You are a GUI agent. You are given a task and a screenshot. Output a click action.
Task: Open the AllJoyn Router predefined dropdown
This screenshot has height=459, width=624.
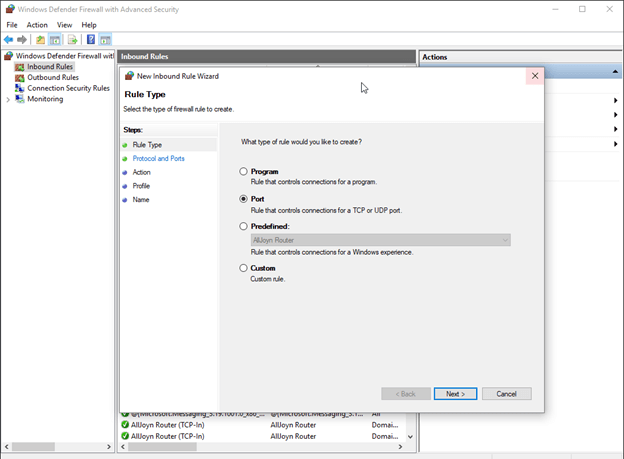pos(380,240)
